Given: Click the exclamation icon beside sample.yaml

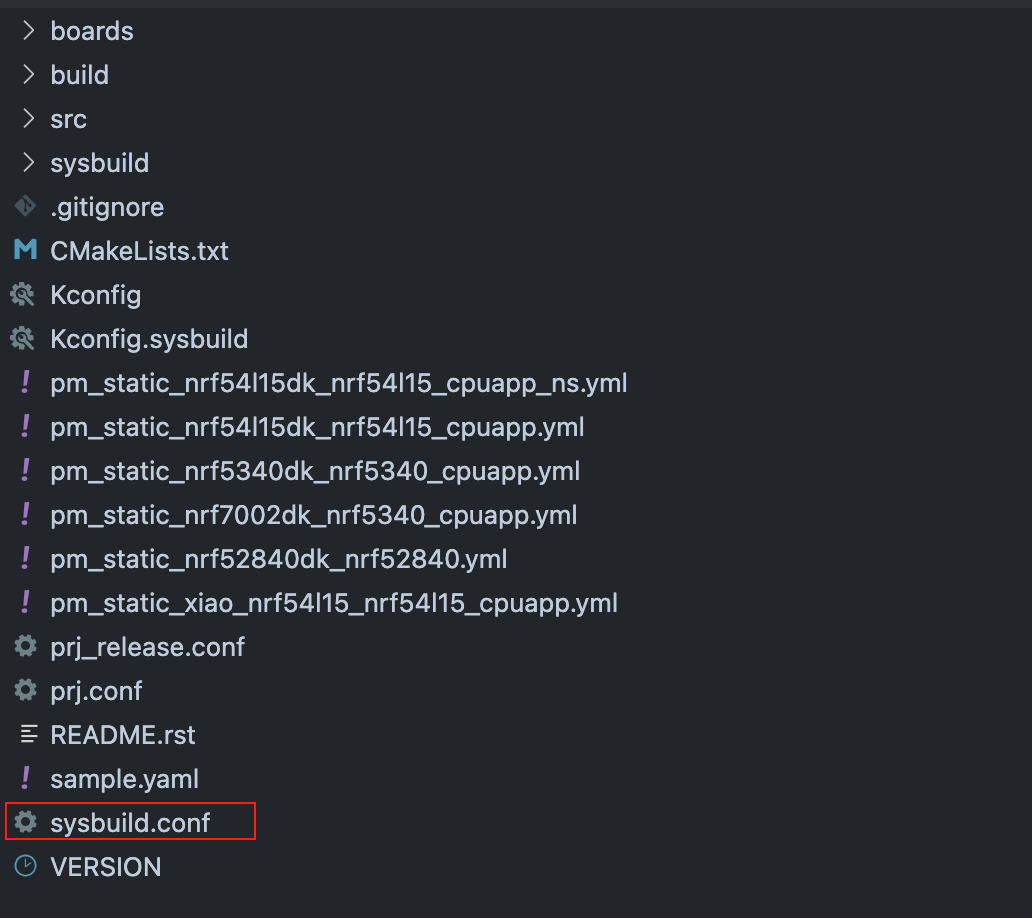Looking at the screenshot, I should tap(25, 779).
